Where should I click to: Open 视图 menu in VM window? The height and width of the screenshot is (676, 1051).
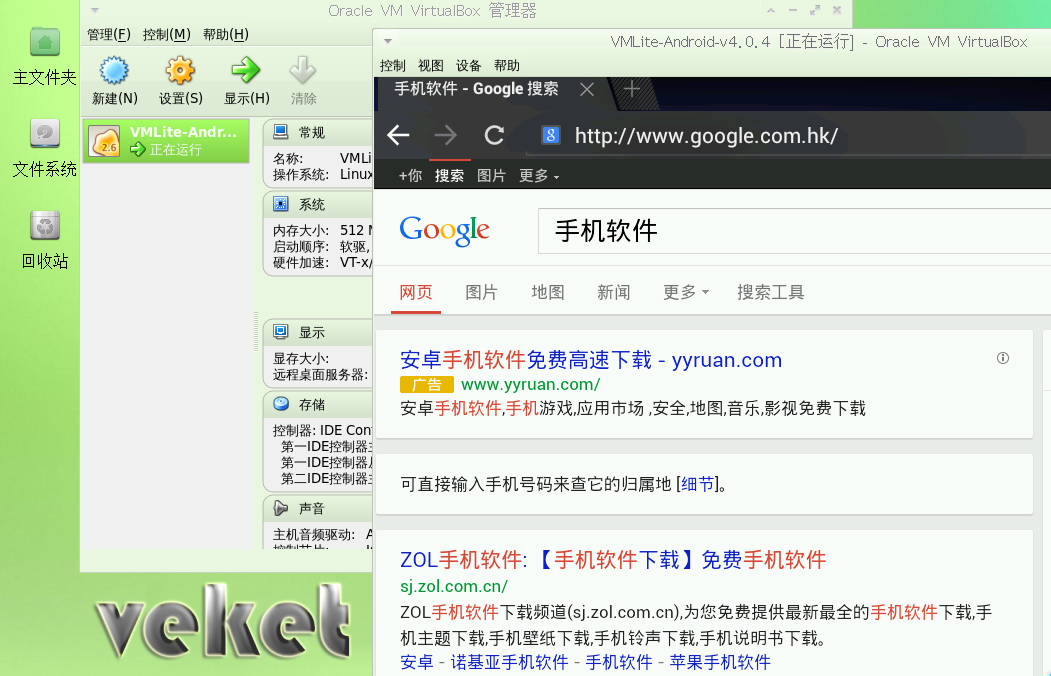click(x=431, y=66)
